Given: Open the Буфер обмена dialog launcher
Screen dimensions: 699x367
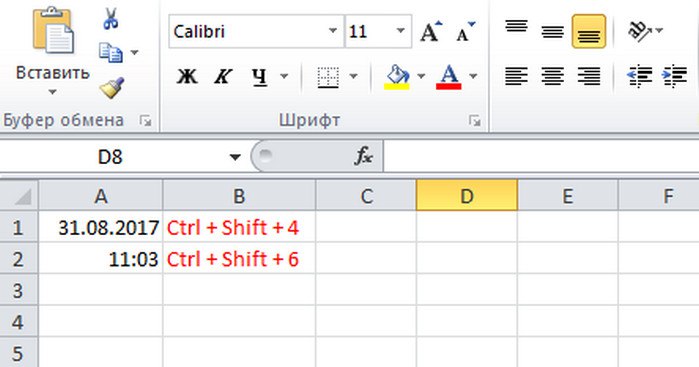Looking at the screenshot, I should pos(145,120).
